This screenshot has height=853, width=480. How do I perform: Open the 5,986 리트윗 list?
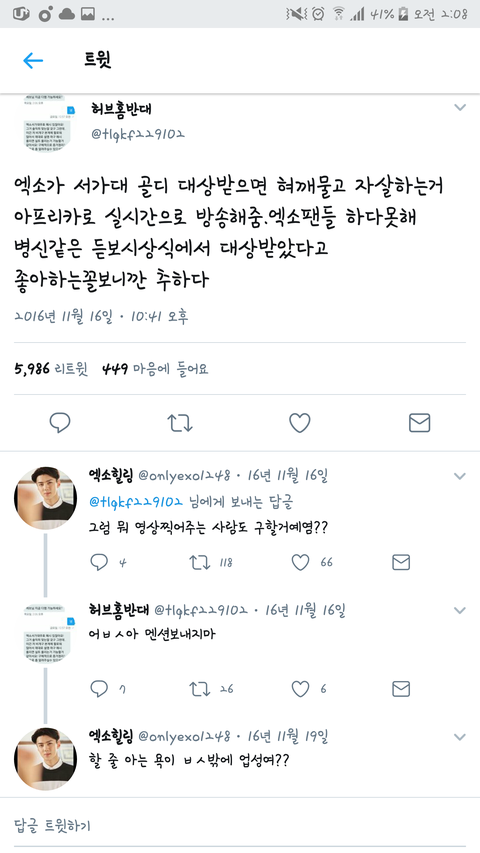point(51,369)
